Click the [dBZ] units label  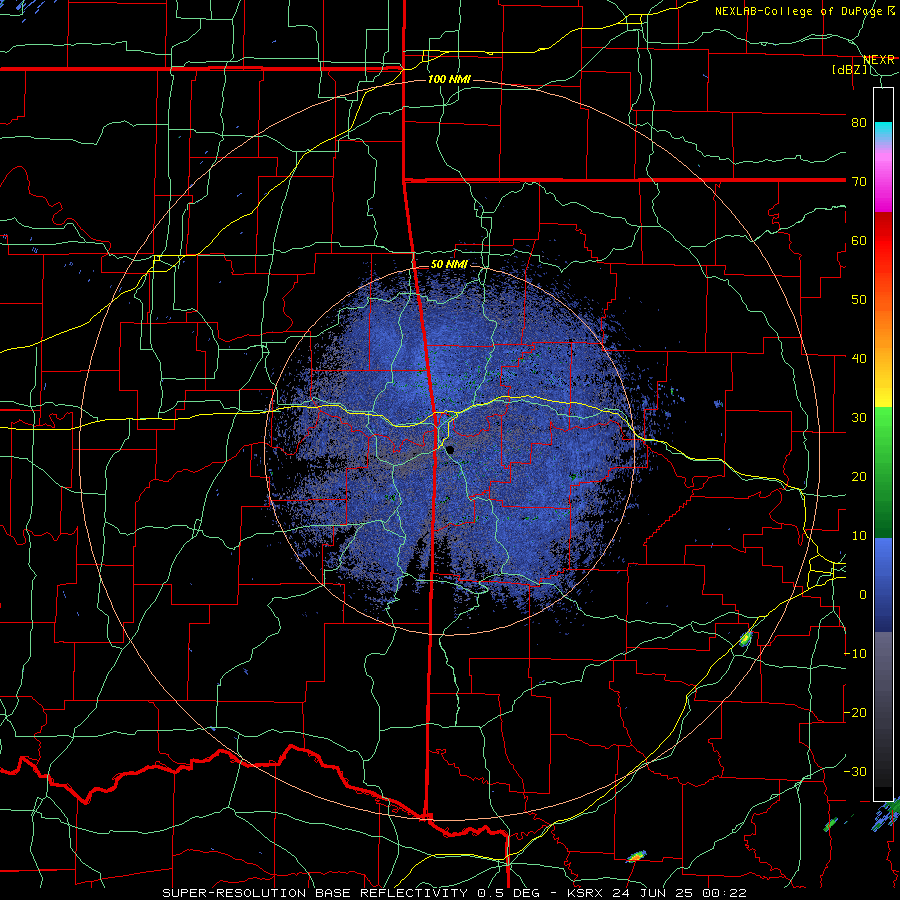[x=849, y=70]
